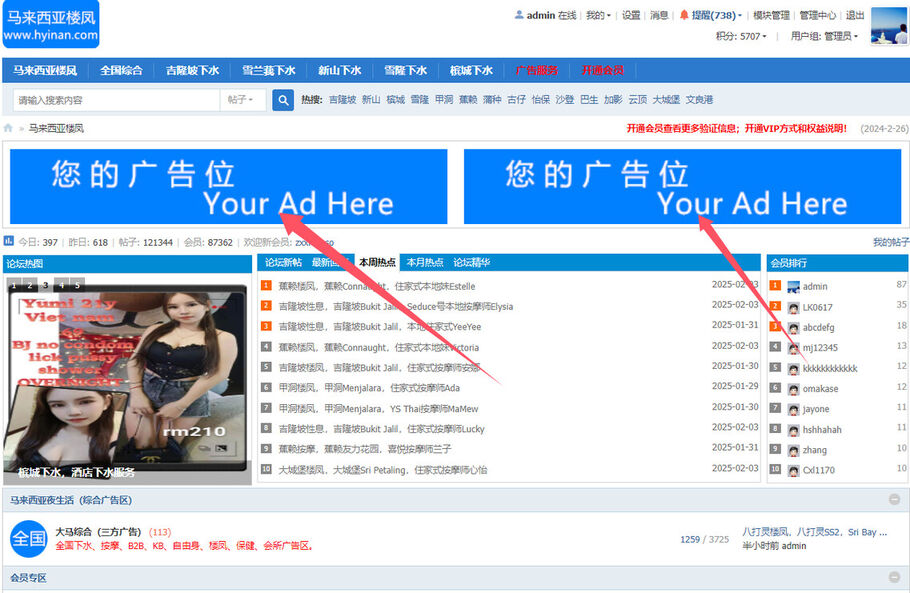The image size is (910, 593).
Task: Switch to the 本月热点 tab
Action: [x=426, y=263]
